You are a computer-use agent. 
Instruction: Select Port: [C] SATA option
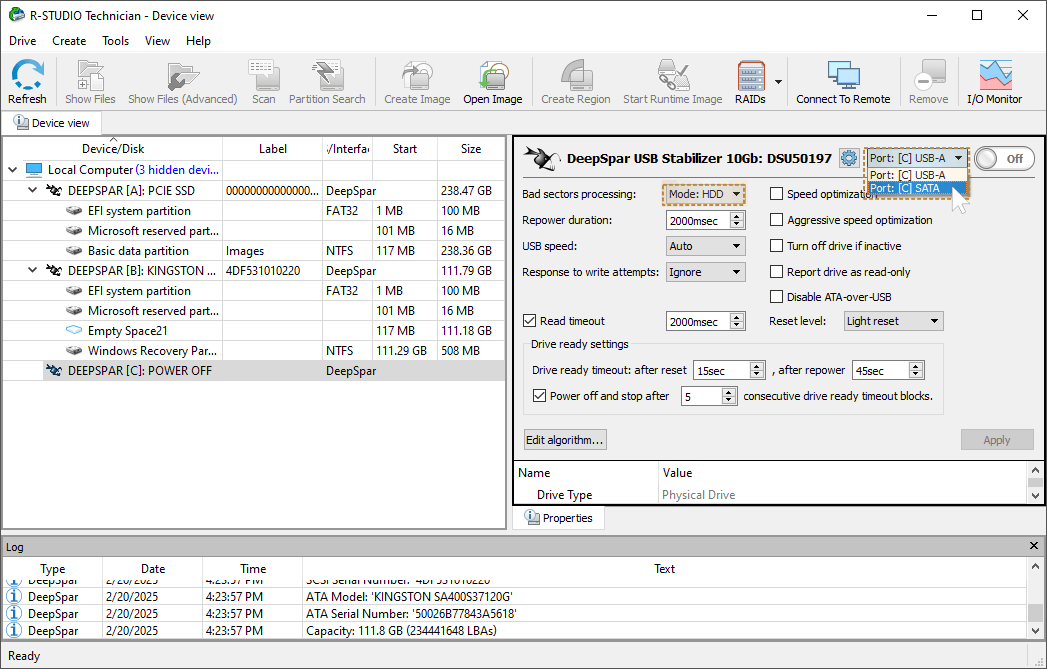[x=917, y=188]
